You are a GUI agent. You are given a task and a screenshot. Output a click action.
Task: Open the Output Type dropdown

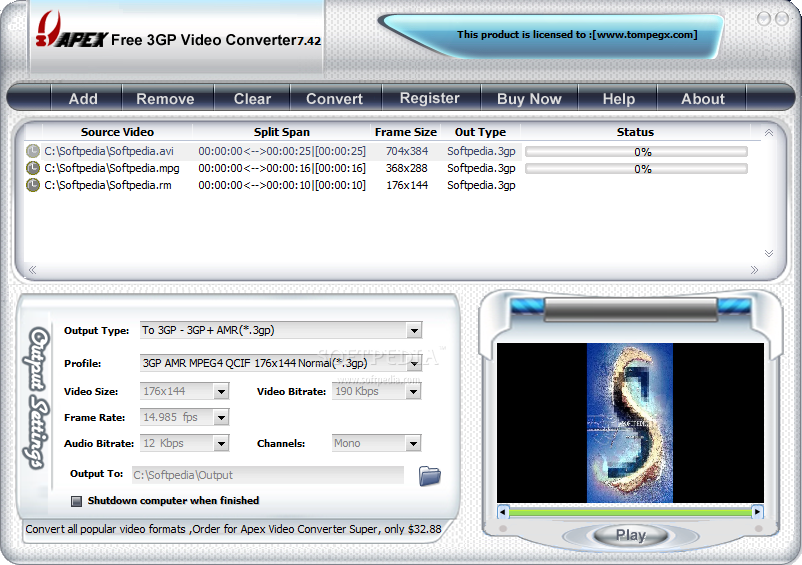414,331
